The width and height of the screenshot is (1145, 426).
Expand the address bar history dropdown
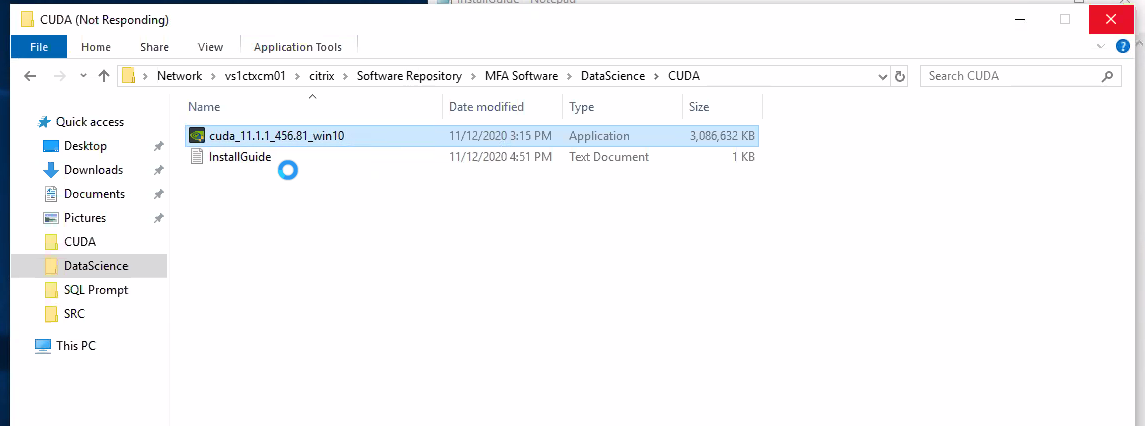pos(882,76)
